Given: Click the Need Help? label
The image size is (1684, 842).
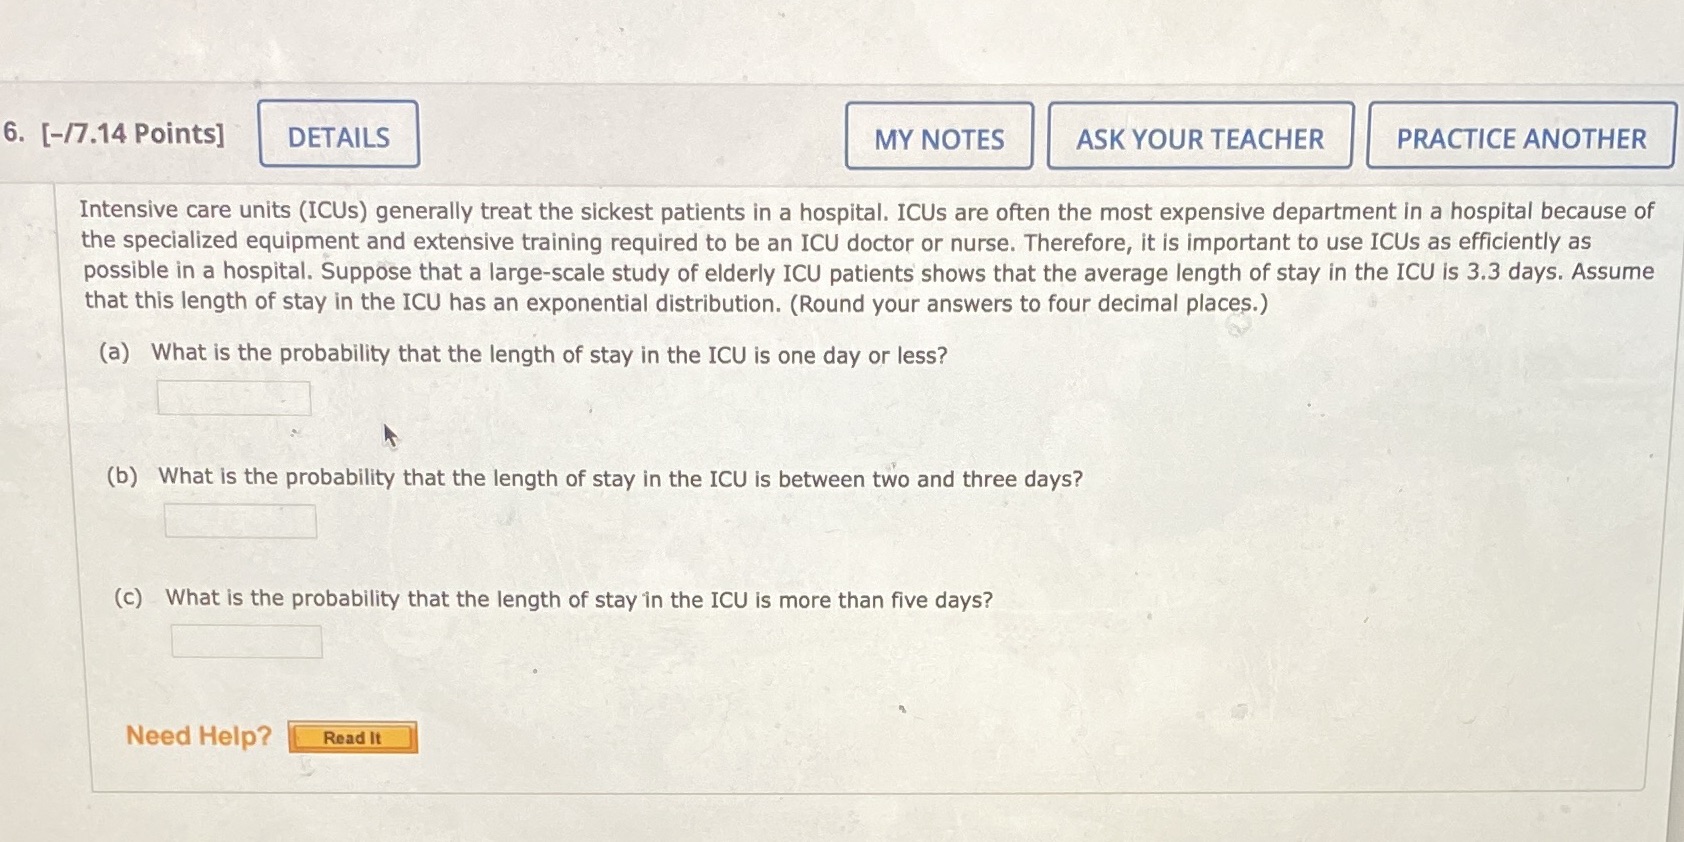Looking at the screenshot, I should 197,736.
